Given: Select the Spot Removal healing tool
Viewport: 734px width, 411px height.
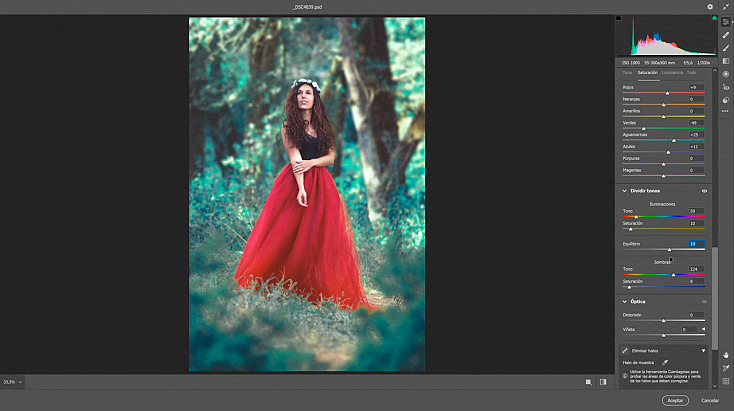Looking at the screenshot, I should pyautogui.click(x=726, y=35).
